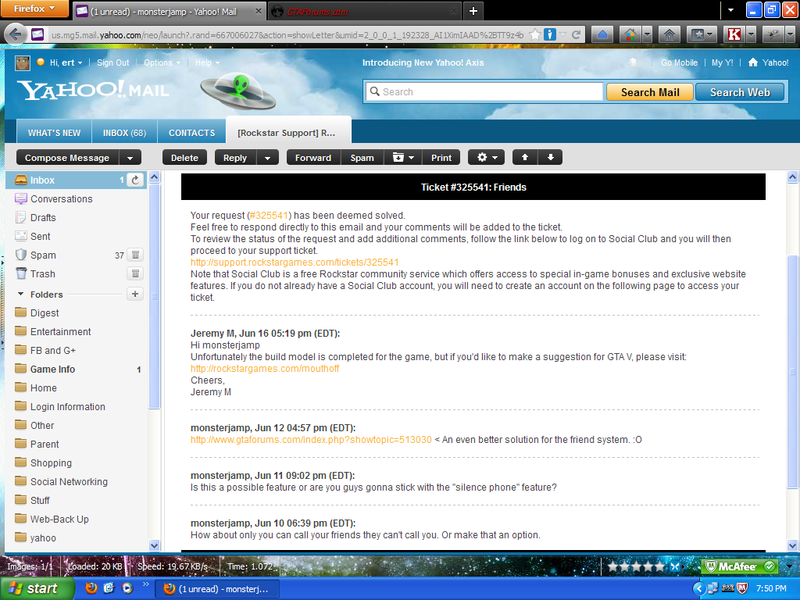Viewport: 800px width, 600px height.
Task: Switch to the INBOX (68) tab
Action: (x=124, y=133)
